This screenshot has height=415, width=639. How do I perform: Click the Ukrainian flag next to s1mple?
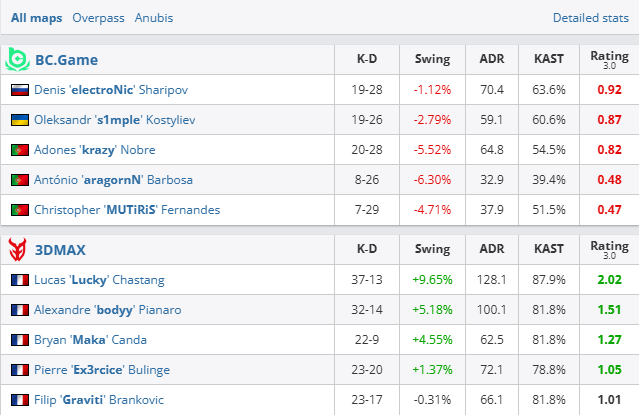pyautogui.click(x=19, y=120)
